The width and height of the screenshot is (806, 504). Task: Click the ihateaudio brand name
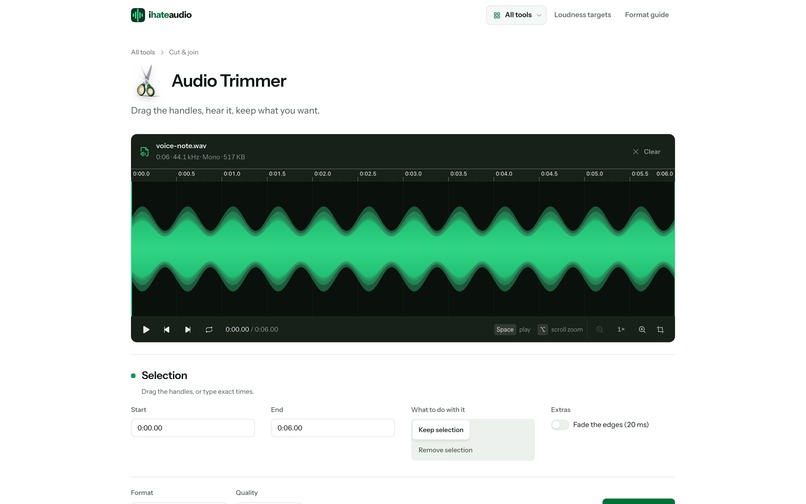click(170, 15)
